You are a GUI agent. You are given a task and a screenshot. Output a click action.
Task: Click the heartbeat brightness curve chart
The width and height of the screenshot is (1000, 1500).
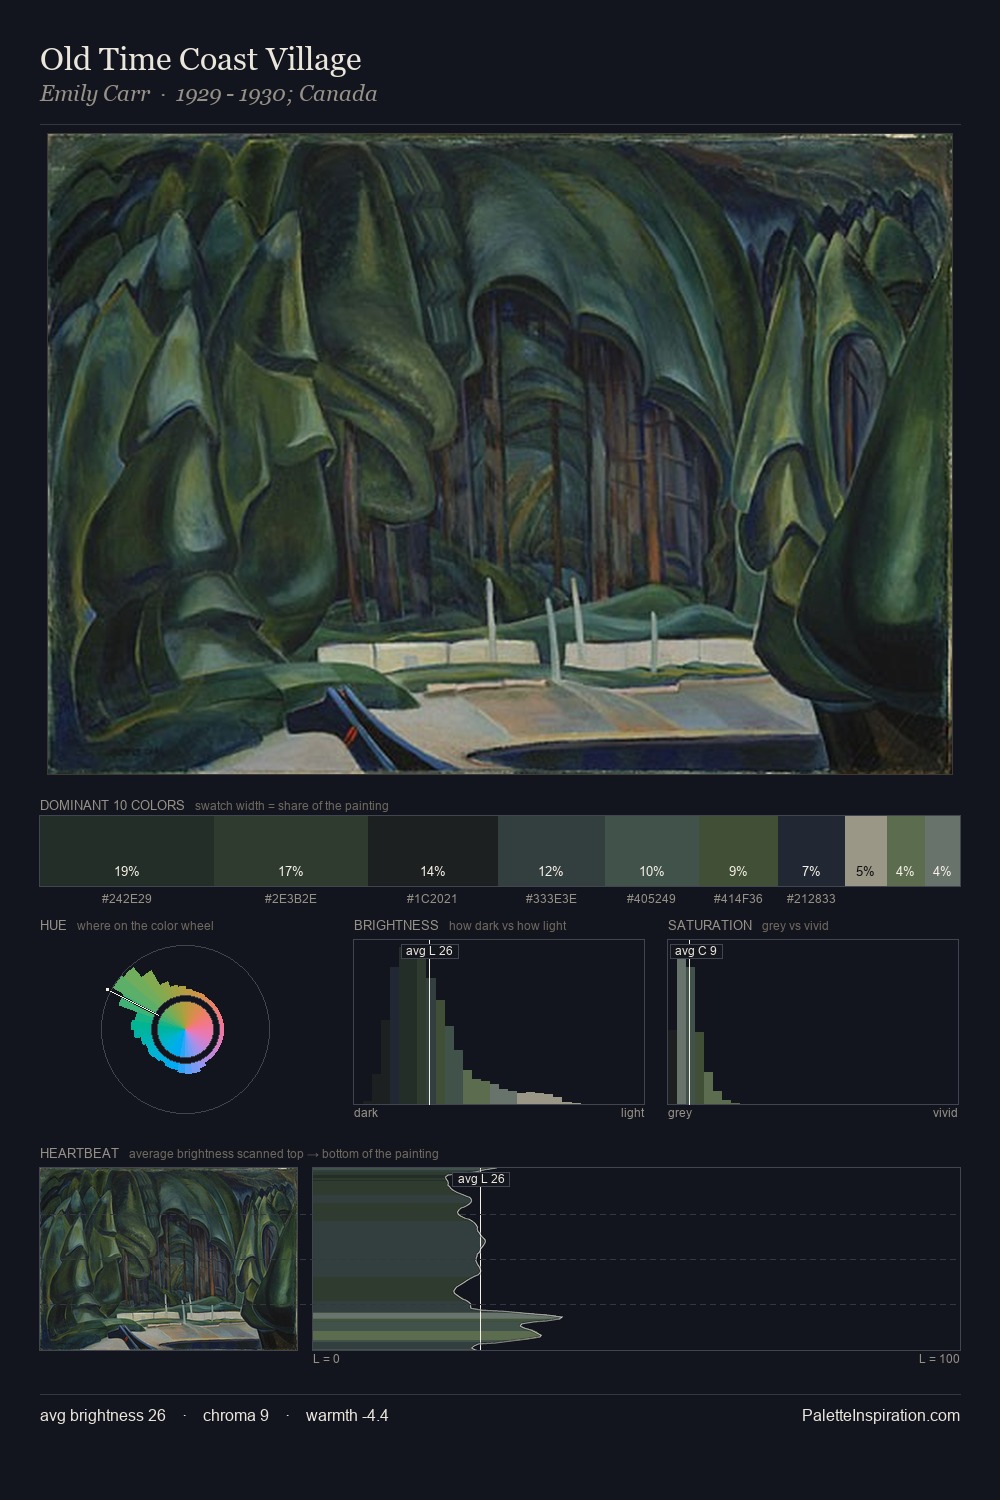click(637, 1259)
